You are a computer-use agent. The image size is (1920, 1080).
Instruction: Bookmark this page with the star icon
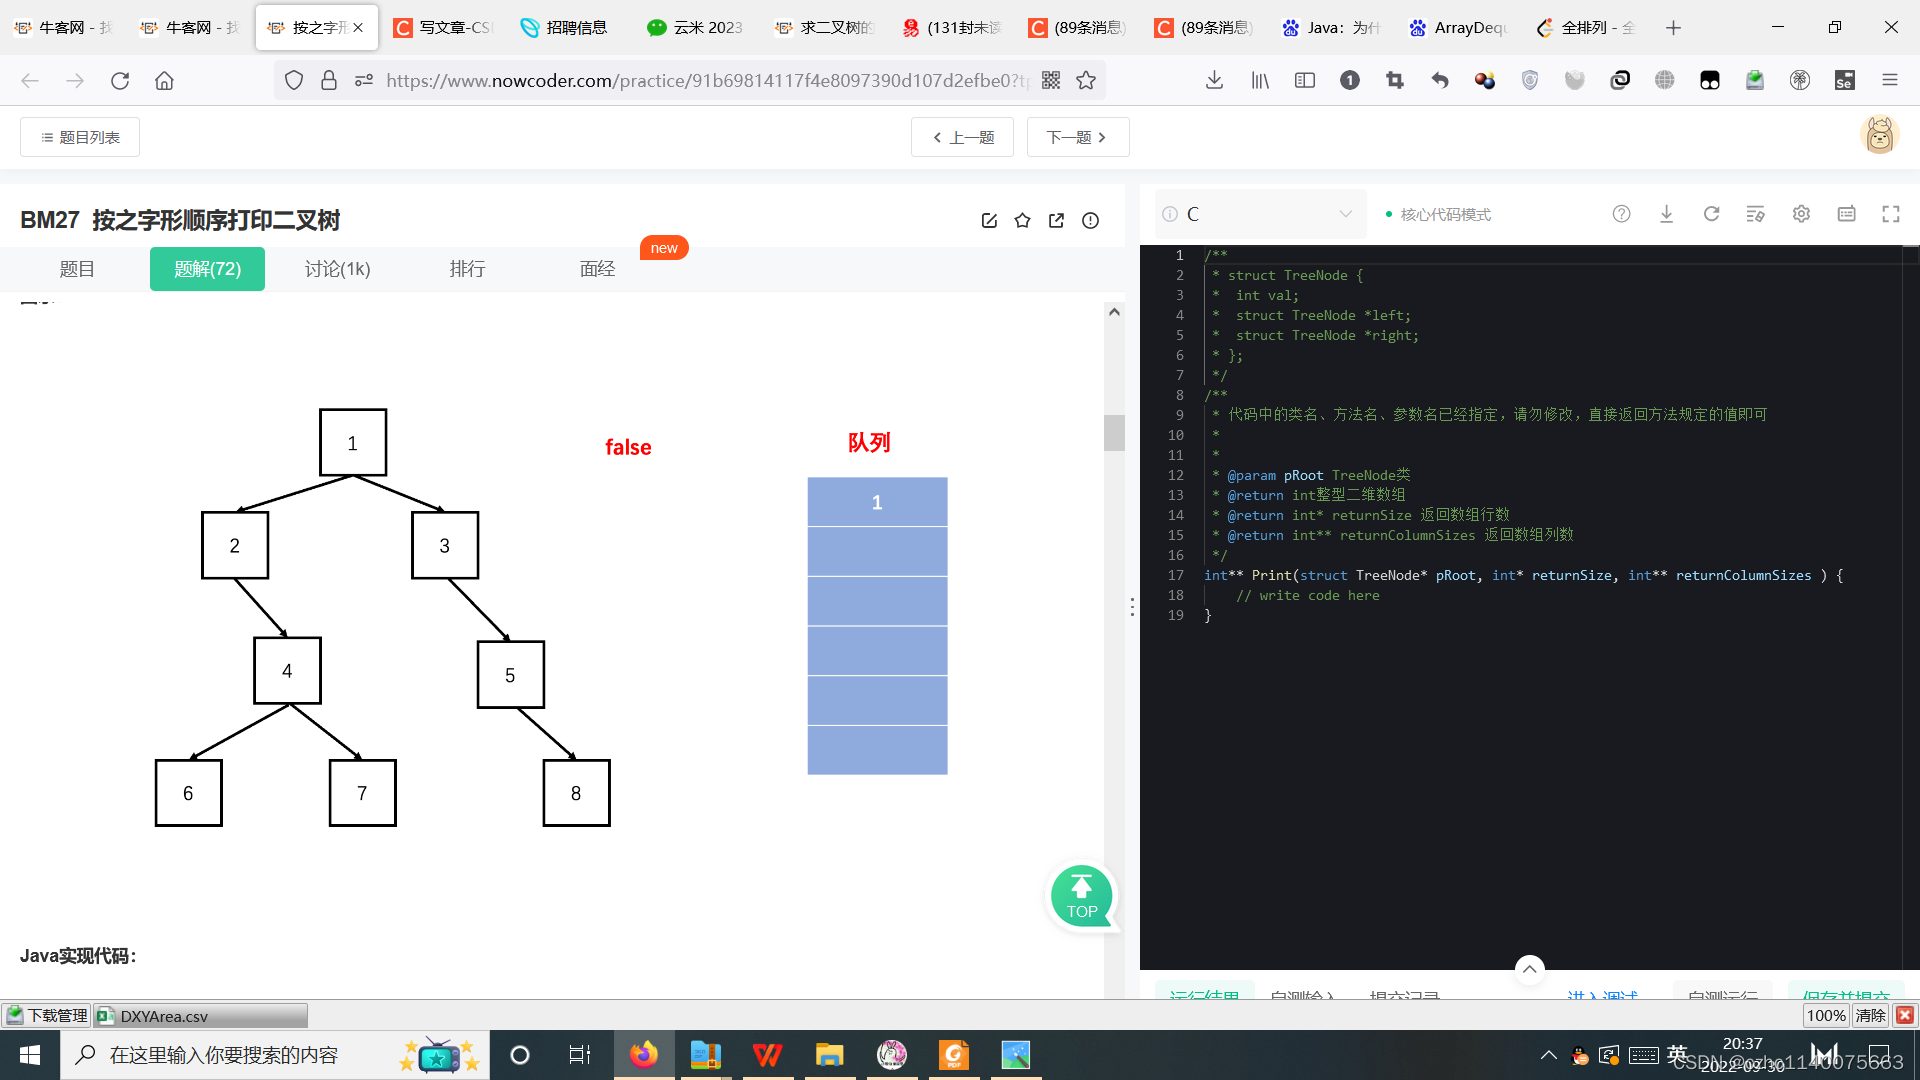coord(1086,80)
